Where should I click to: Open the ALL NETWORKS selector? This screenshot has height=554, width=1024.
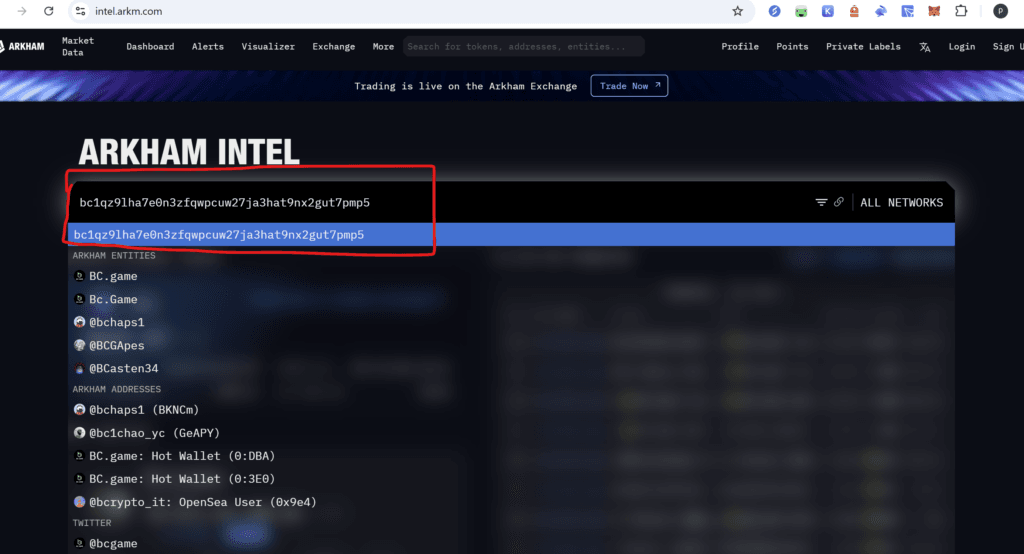901,202
